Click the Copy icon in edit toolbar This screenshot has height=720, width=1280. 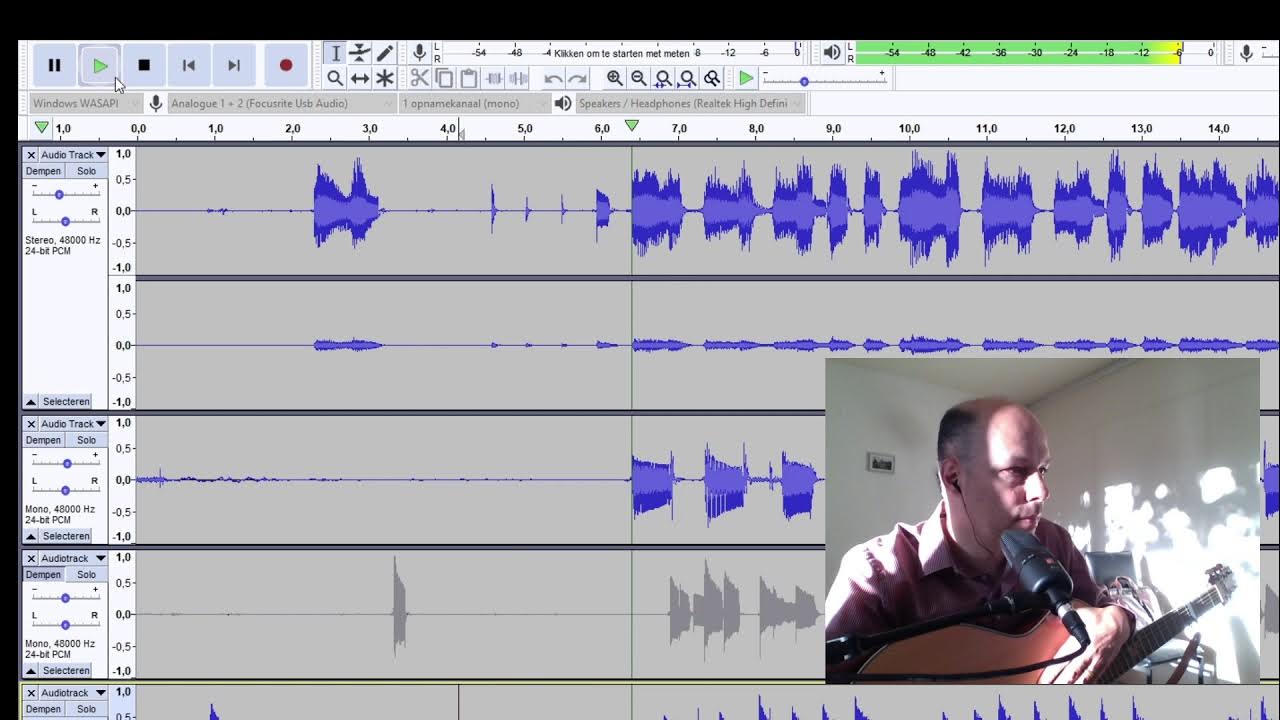point(444,78)
